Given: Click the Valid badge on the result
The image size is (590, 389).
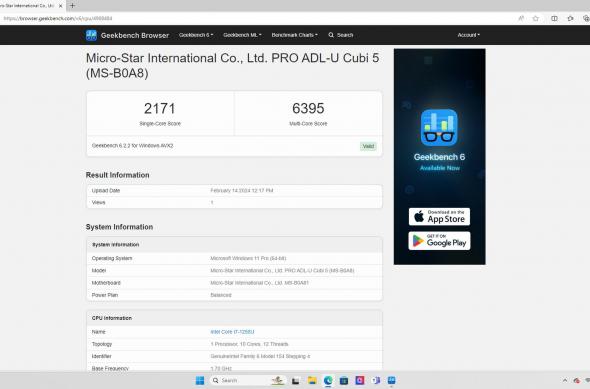Looking at the screenshot, I should (x=368, y=146).
